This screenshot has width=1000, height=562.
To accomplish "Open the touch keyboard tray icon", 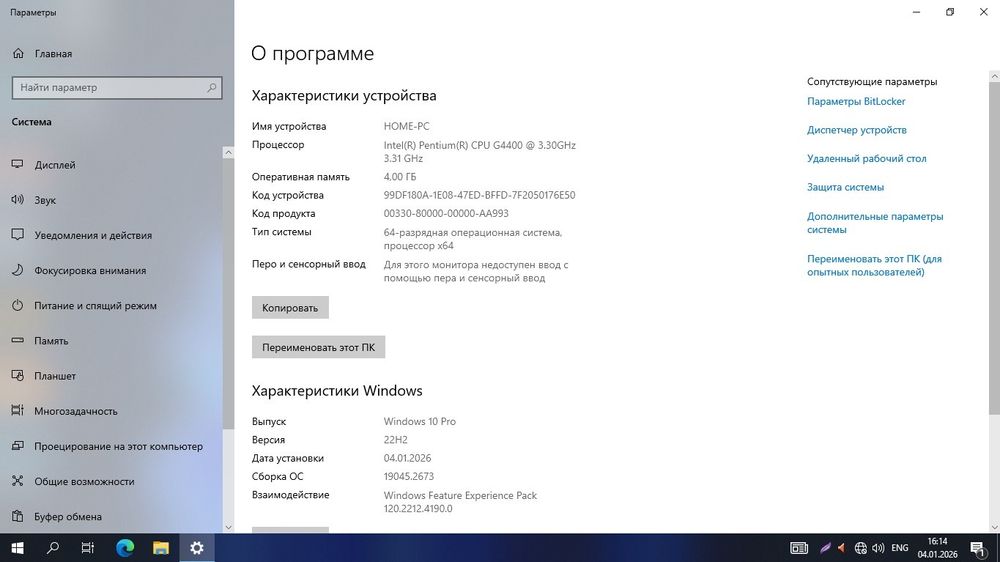I will pyautogui.click(x=799, y=548).
